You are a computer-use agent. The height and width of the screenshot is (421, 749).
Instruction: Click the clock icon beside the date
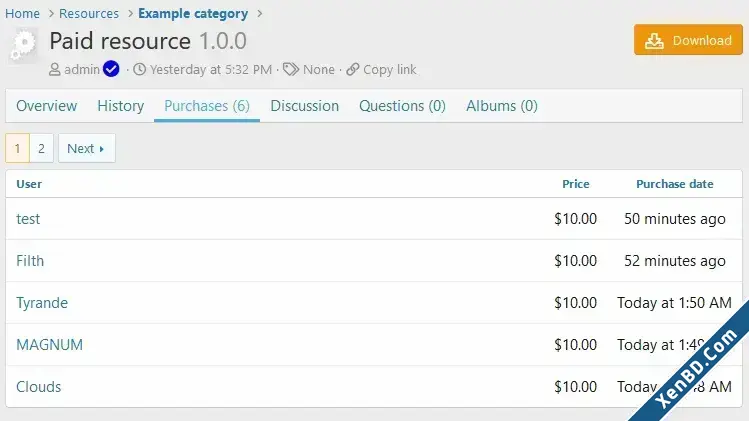[x=139, y=69]
